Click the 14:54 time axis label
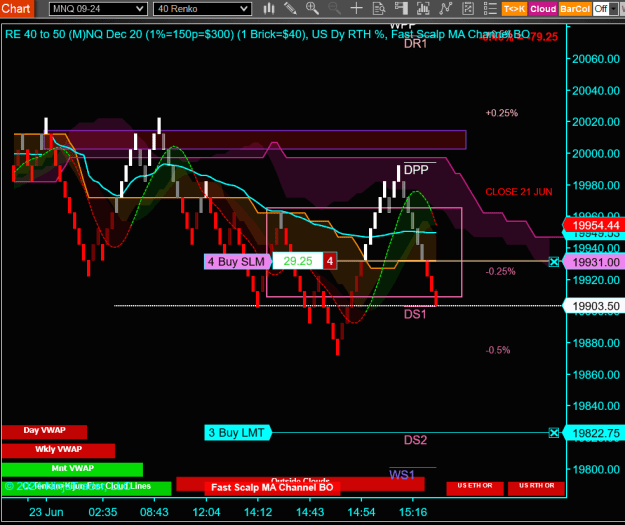This screenshot has width=625, height=525. pyautogui.click(x=361, y=512)
